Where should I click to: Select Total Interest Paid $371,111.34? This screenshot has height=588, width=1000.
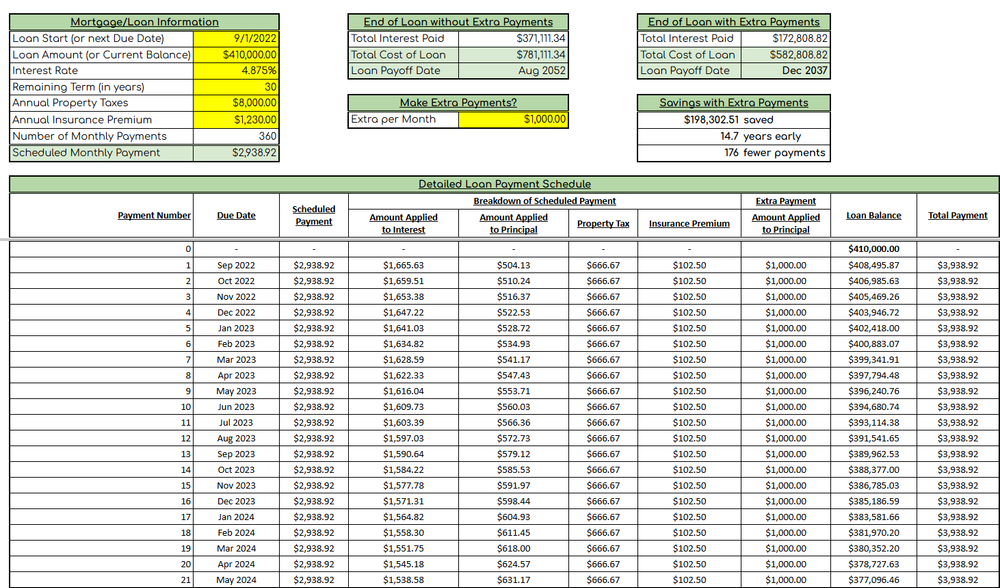(513, 38)
